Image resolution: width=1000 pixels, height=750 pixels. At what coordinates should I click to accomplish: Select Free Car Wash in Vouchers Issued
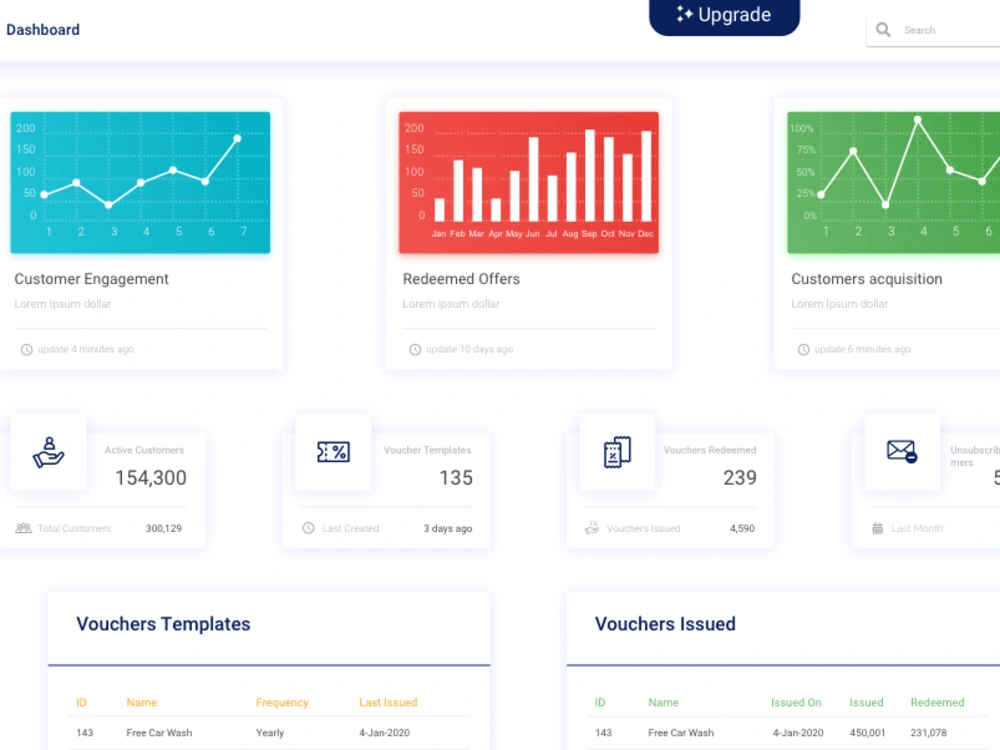(x=680, y=733)
